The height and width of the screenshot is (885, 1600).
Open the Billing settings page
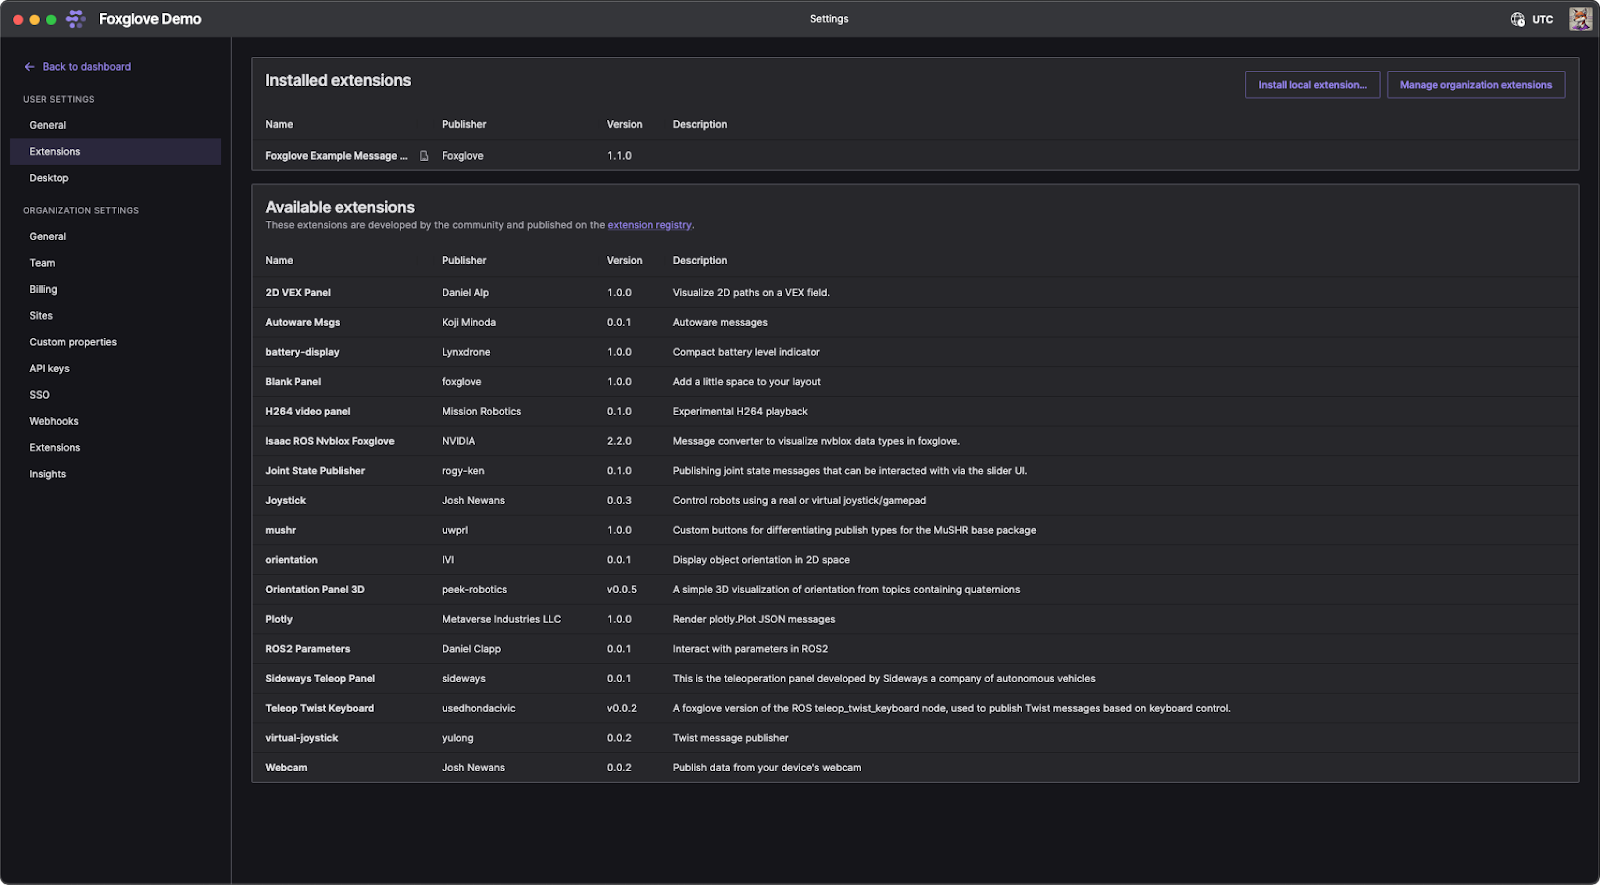[x=43, y=289]
